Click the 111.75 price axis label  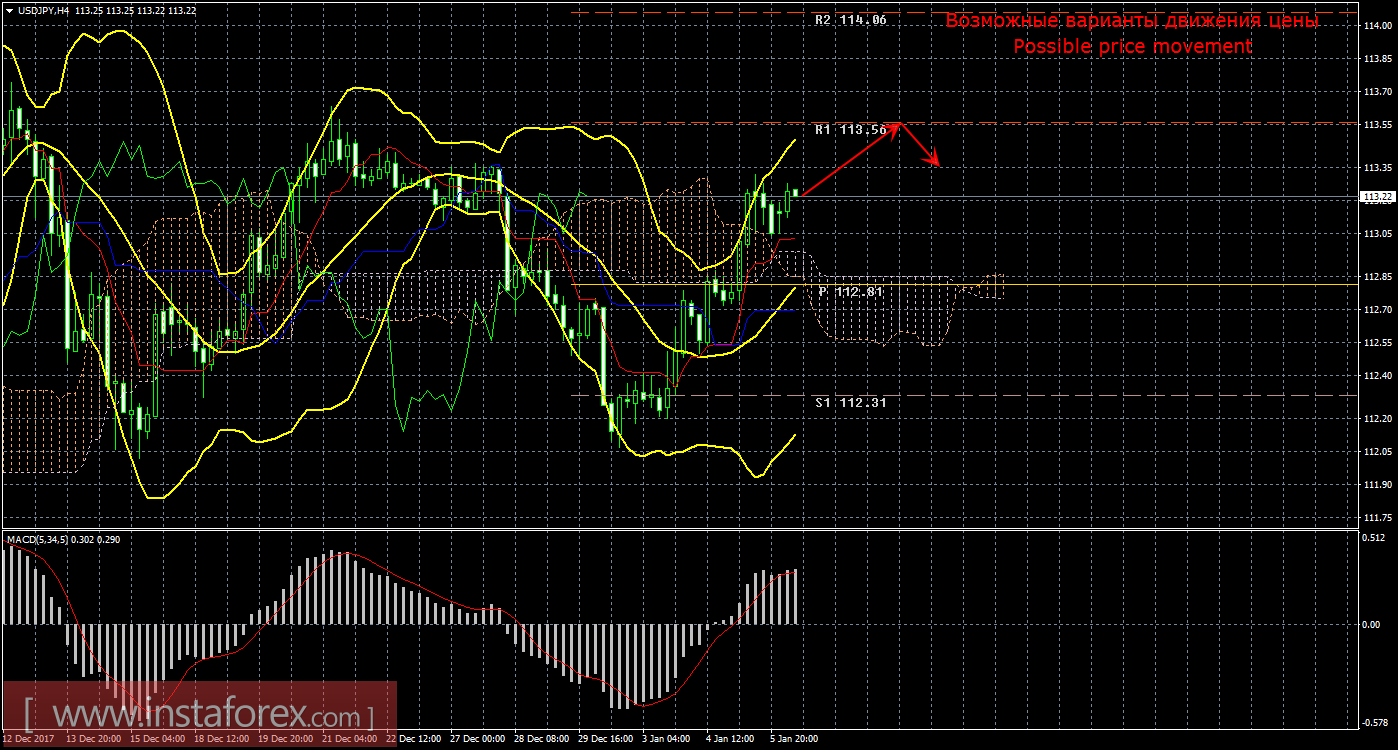tap(1378, 518)
